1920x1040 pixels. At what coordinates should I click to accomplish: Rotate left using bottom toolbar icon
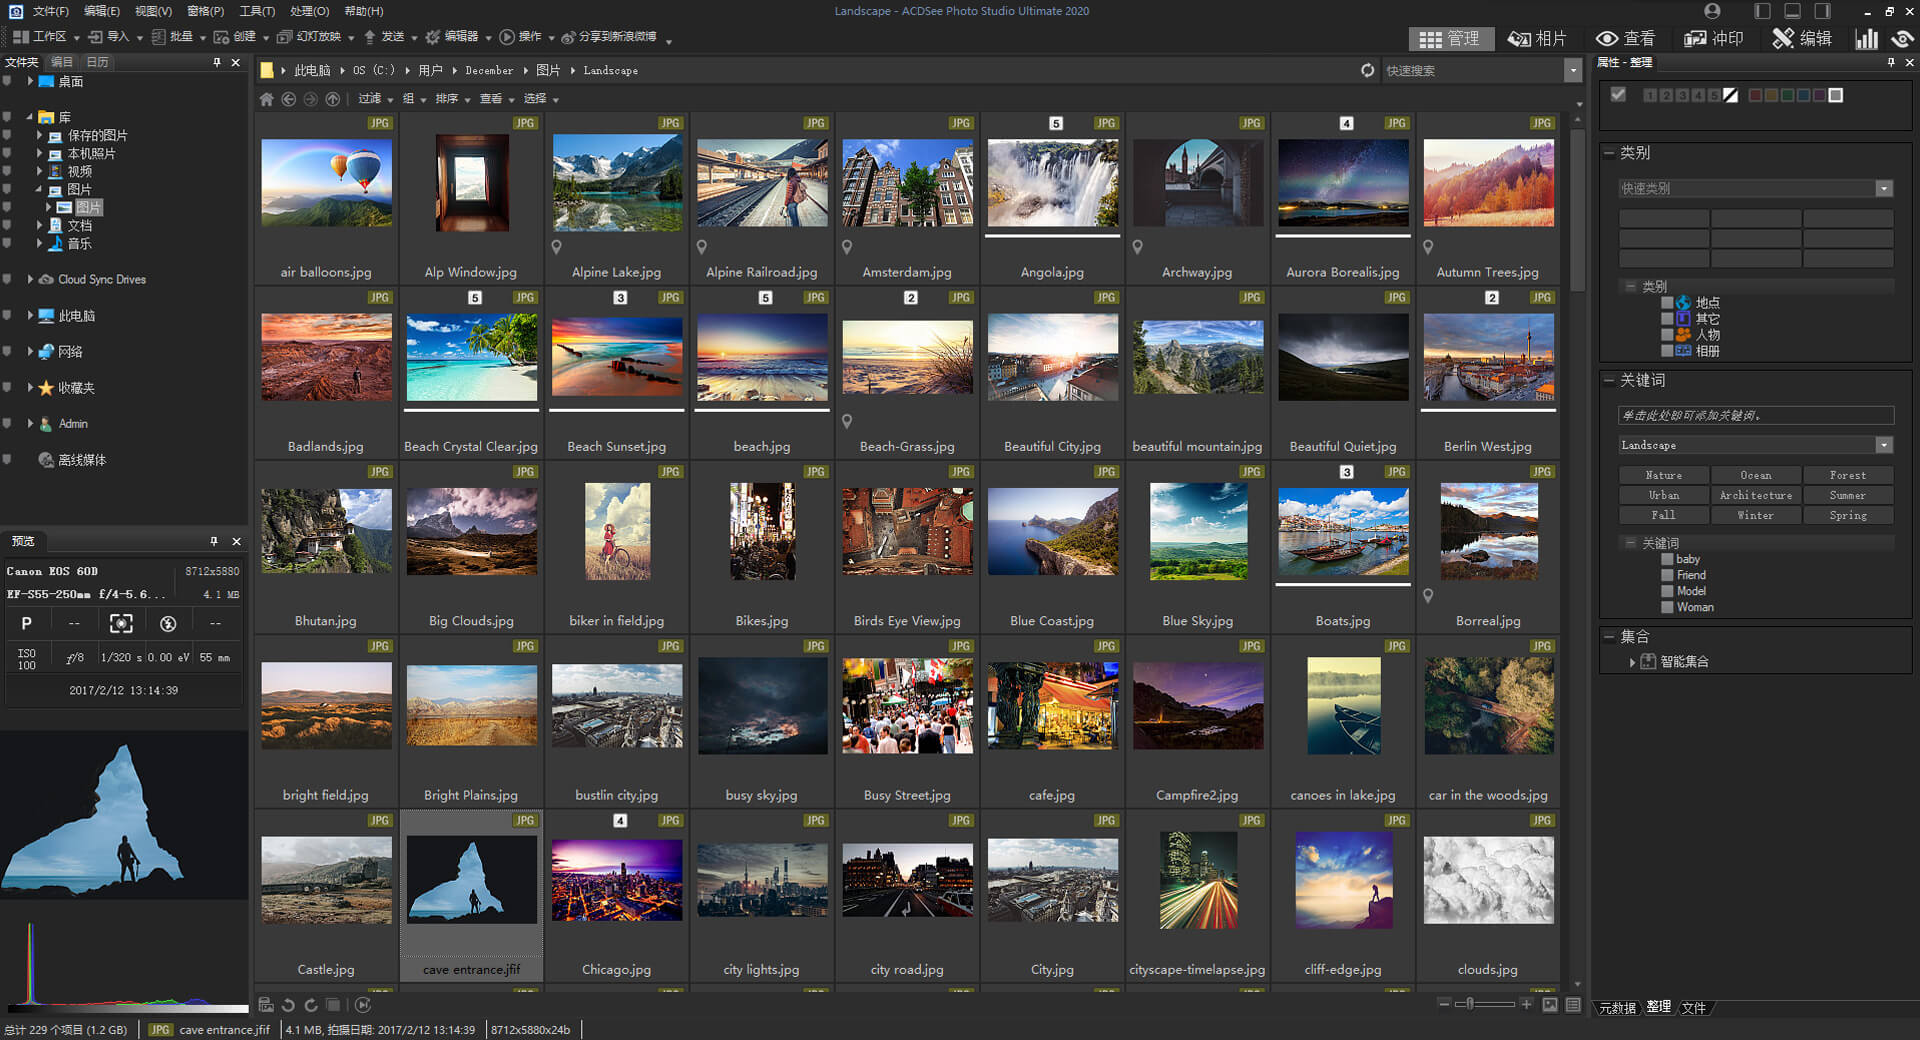[x=288, y=1005]
